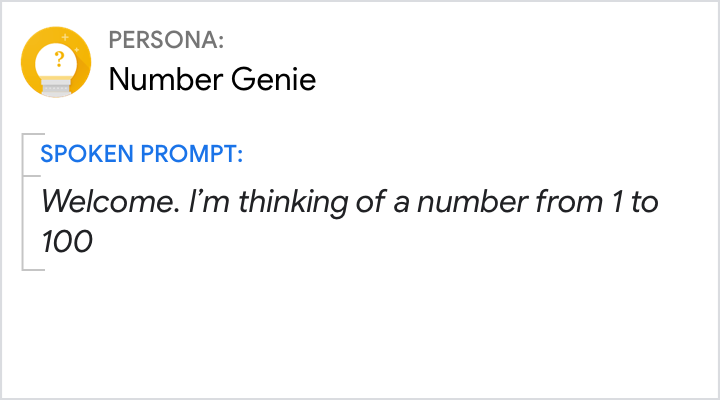Click the "1 to" text ending the first line
The width and height of the screenshot is (720, 400).
coord(634,202)
